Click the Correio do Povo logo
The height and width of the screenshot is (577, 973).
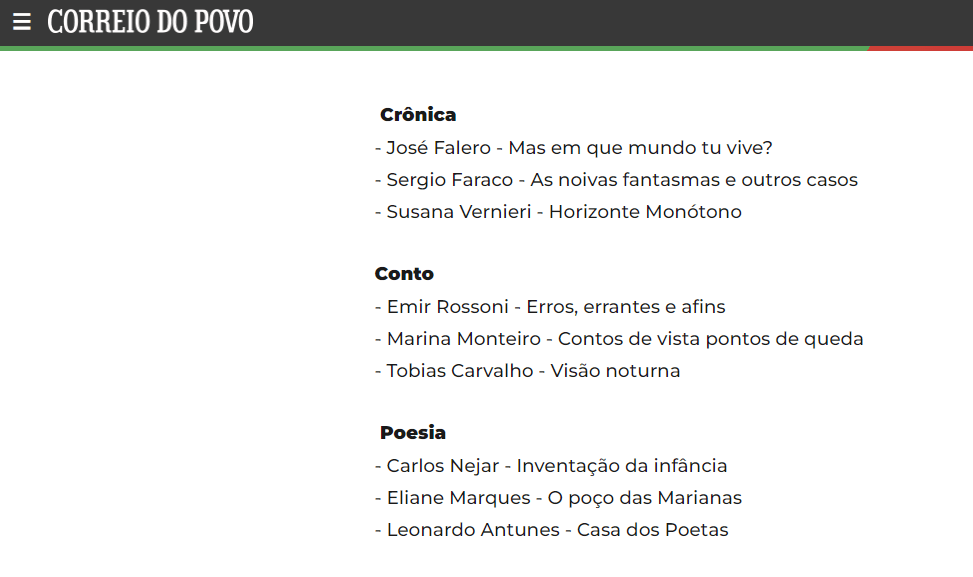click(150, 22)
